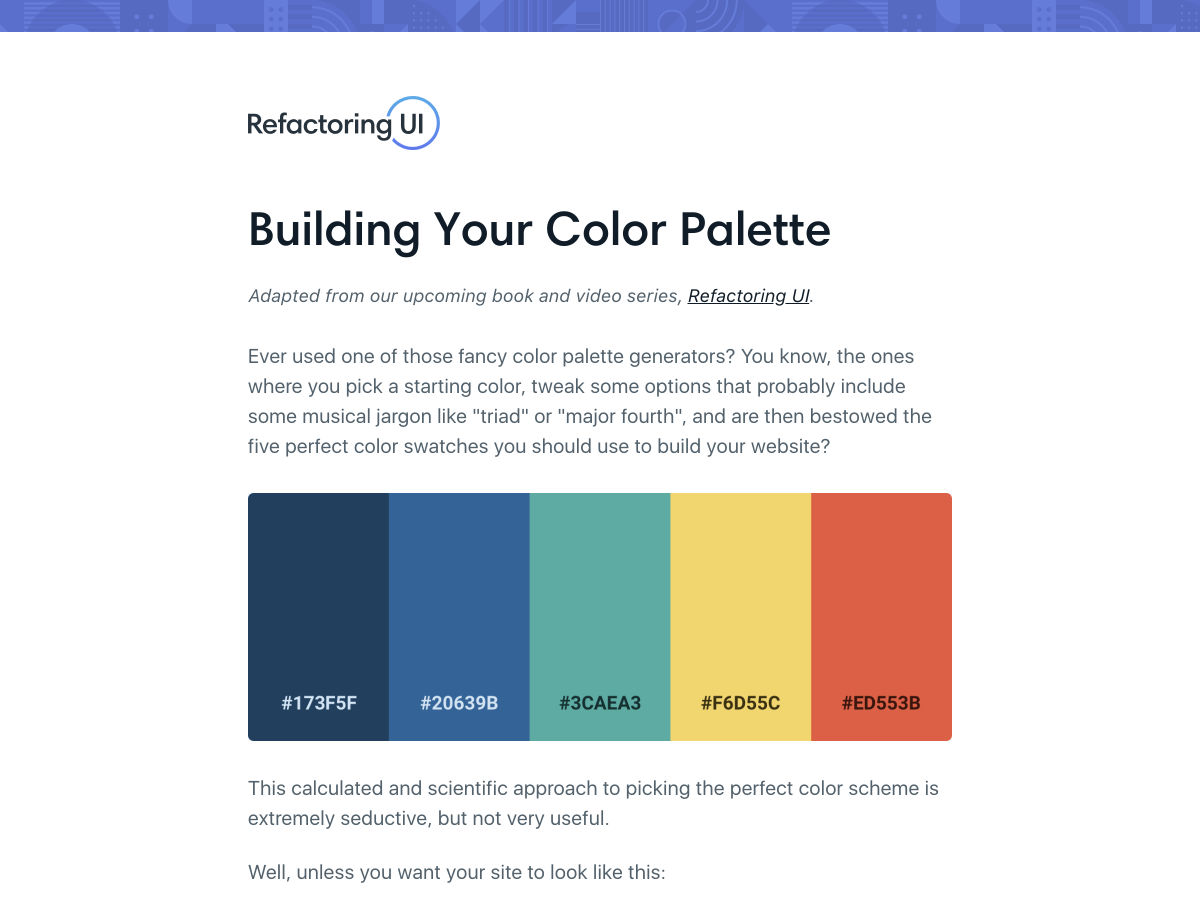Click the Building Your Color Palette heading
Screen dimensions: 1200x900
click(x=539, y=230)
